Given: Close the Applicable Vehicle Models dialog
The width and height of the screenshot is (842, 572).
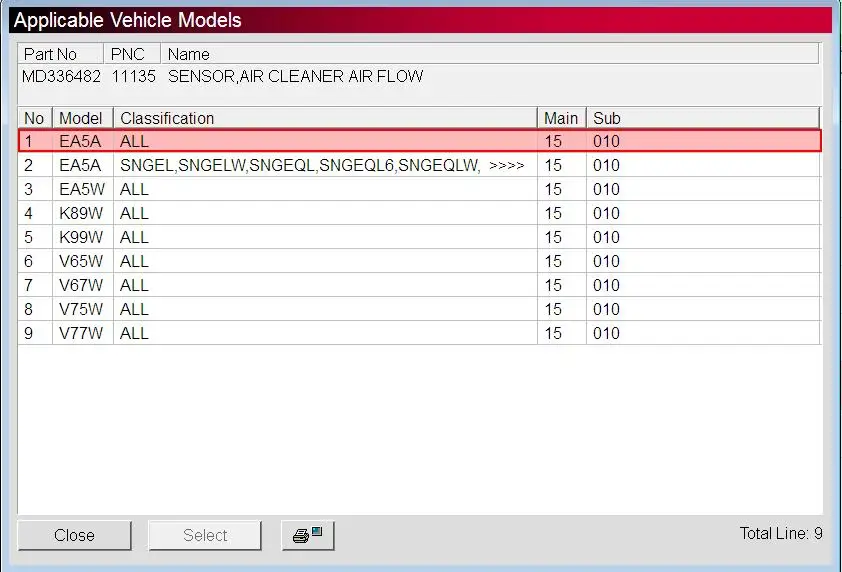Looking at the screenshot, I should pyautogui.click(x=74, y=535).
